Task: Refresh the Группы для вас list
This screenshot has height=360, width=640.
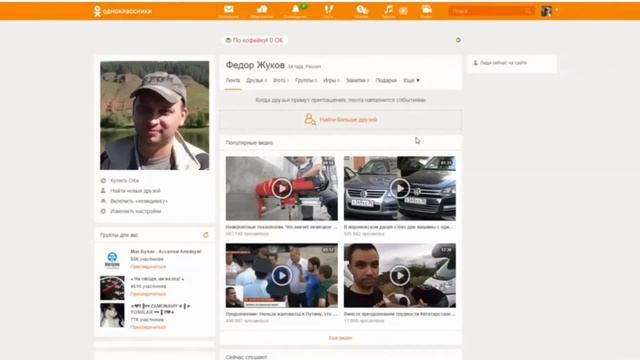Action: pos(206,235)
